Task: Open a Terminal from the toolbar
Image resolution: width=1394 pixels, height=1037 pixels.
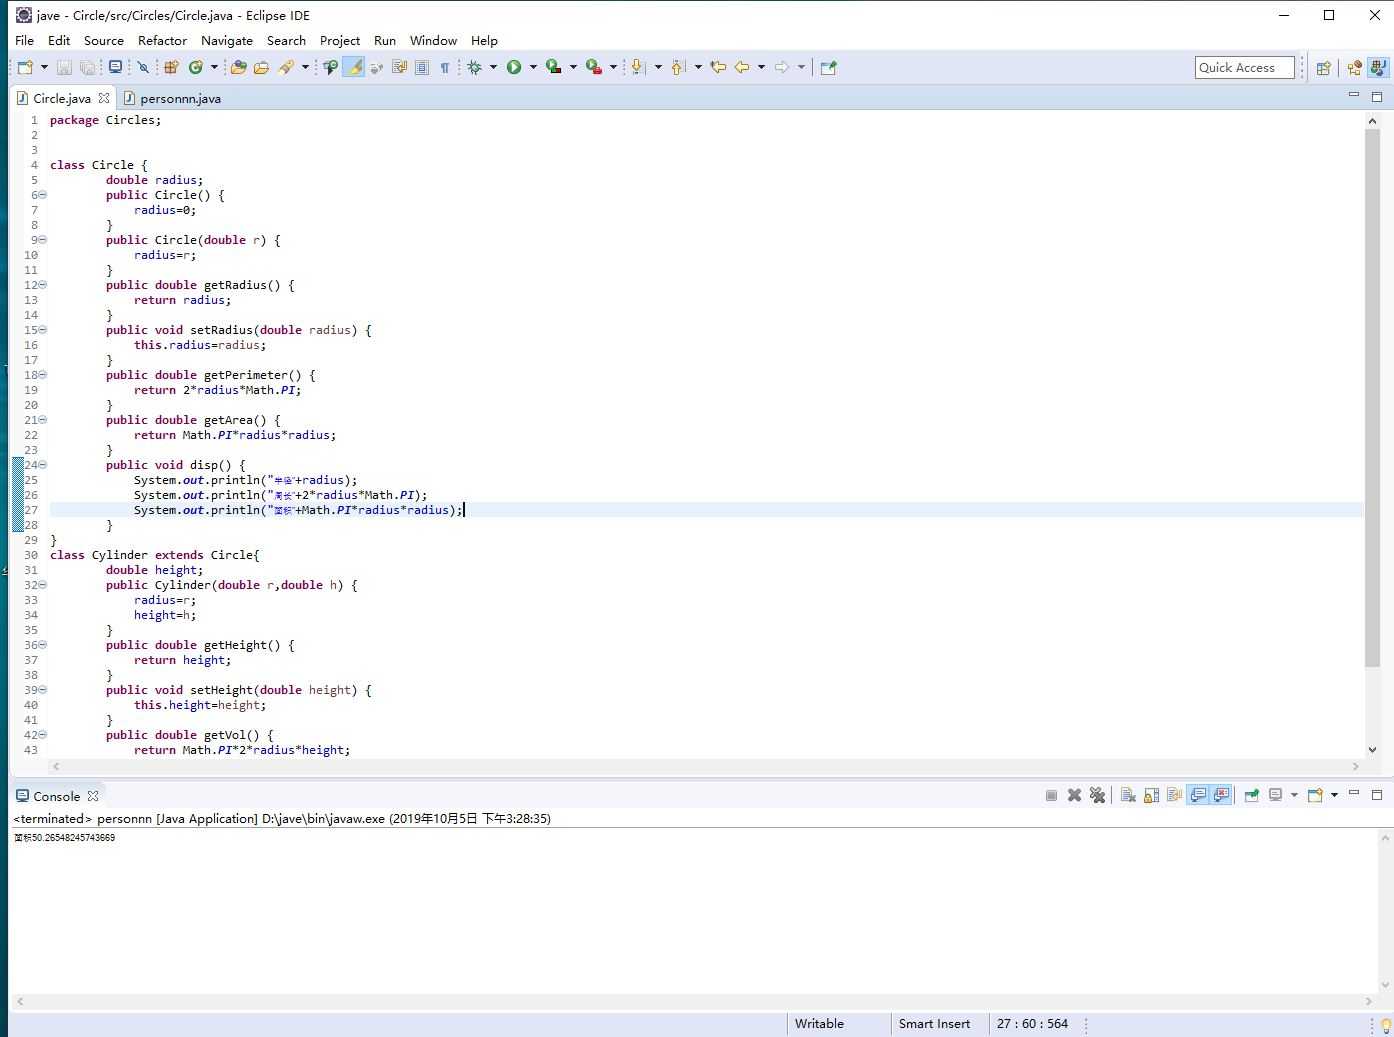Action: click(116, 67)
